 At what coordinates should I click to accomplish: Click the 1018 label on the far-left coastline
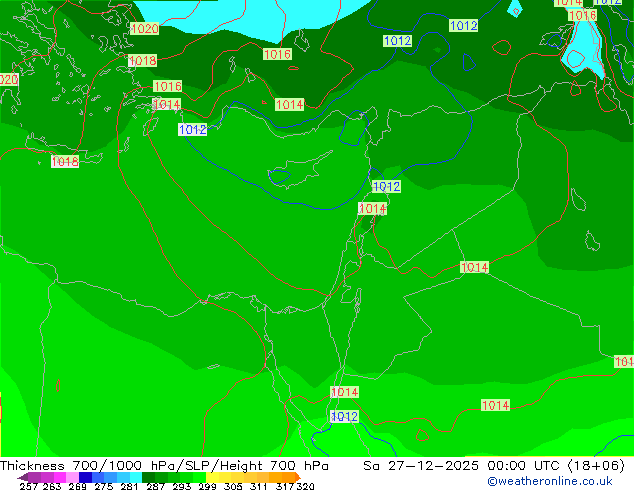click(x=65, y=162)
